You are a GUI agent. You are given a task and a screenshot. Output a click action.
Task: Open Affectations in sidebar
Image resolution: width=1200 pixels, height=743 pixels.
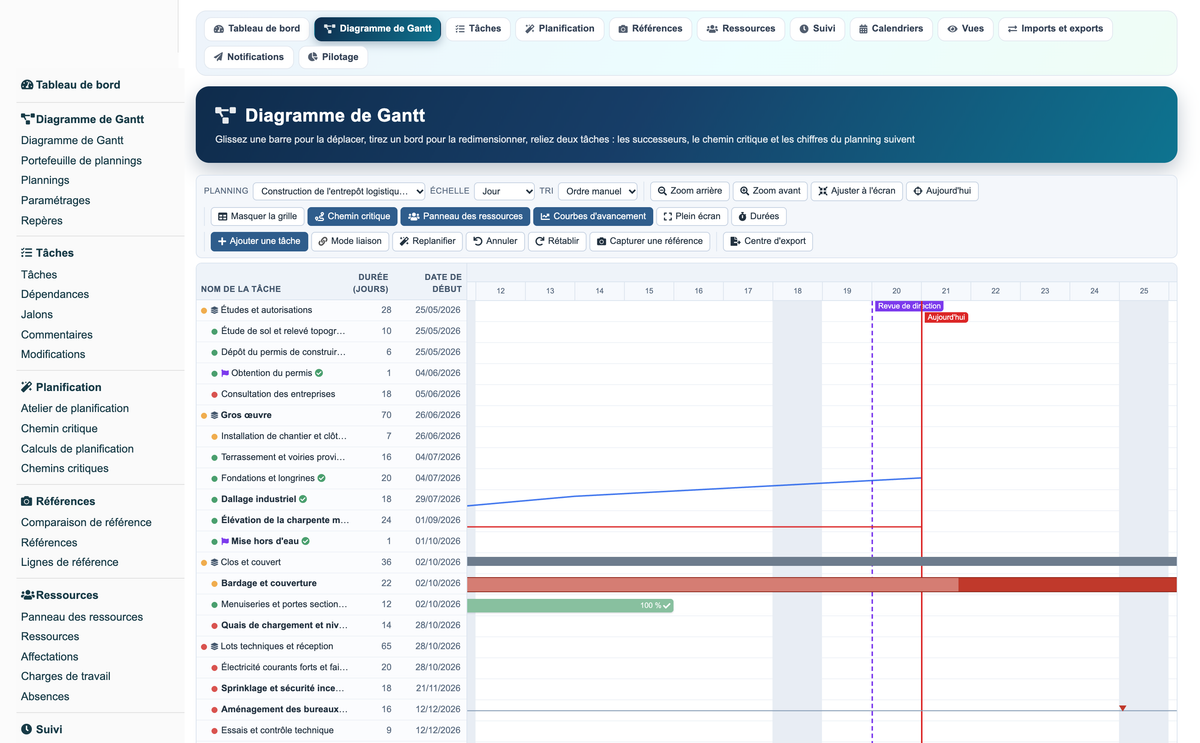[49, 656]
